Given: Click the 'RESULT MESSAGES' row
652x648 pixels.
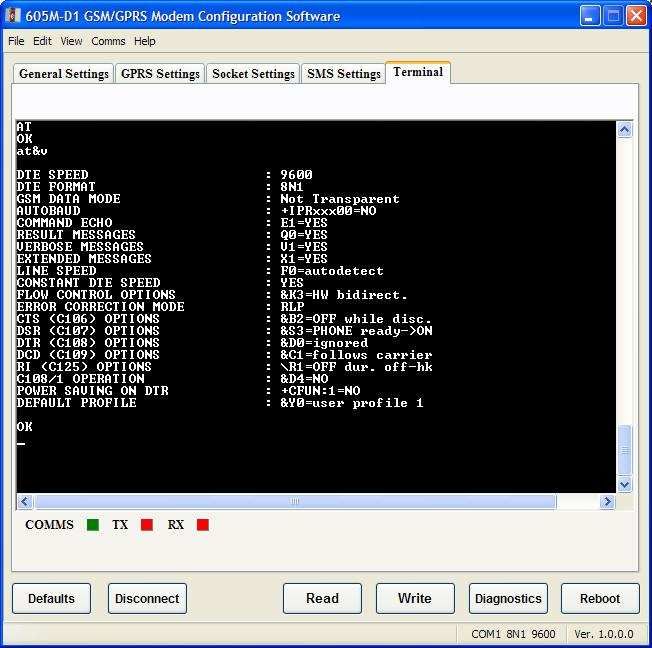Looking at the screenshot, I should 172,235.
